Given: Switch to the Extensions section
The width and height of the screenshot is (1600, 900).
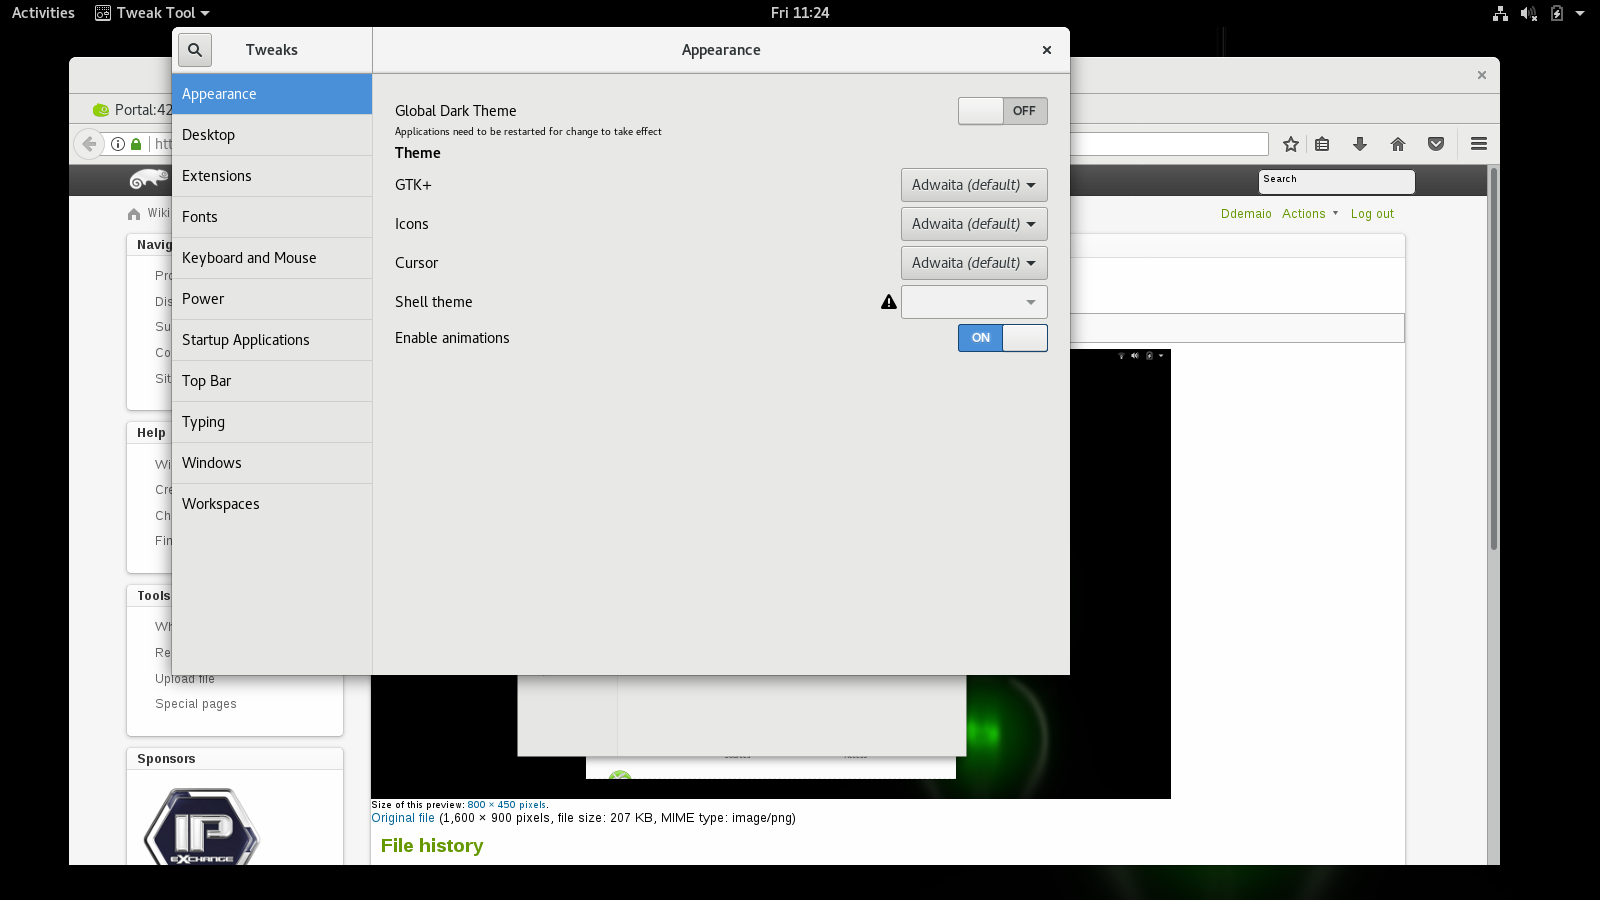Looking at the screenshot, I should [x=217, y=176].
